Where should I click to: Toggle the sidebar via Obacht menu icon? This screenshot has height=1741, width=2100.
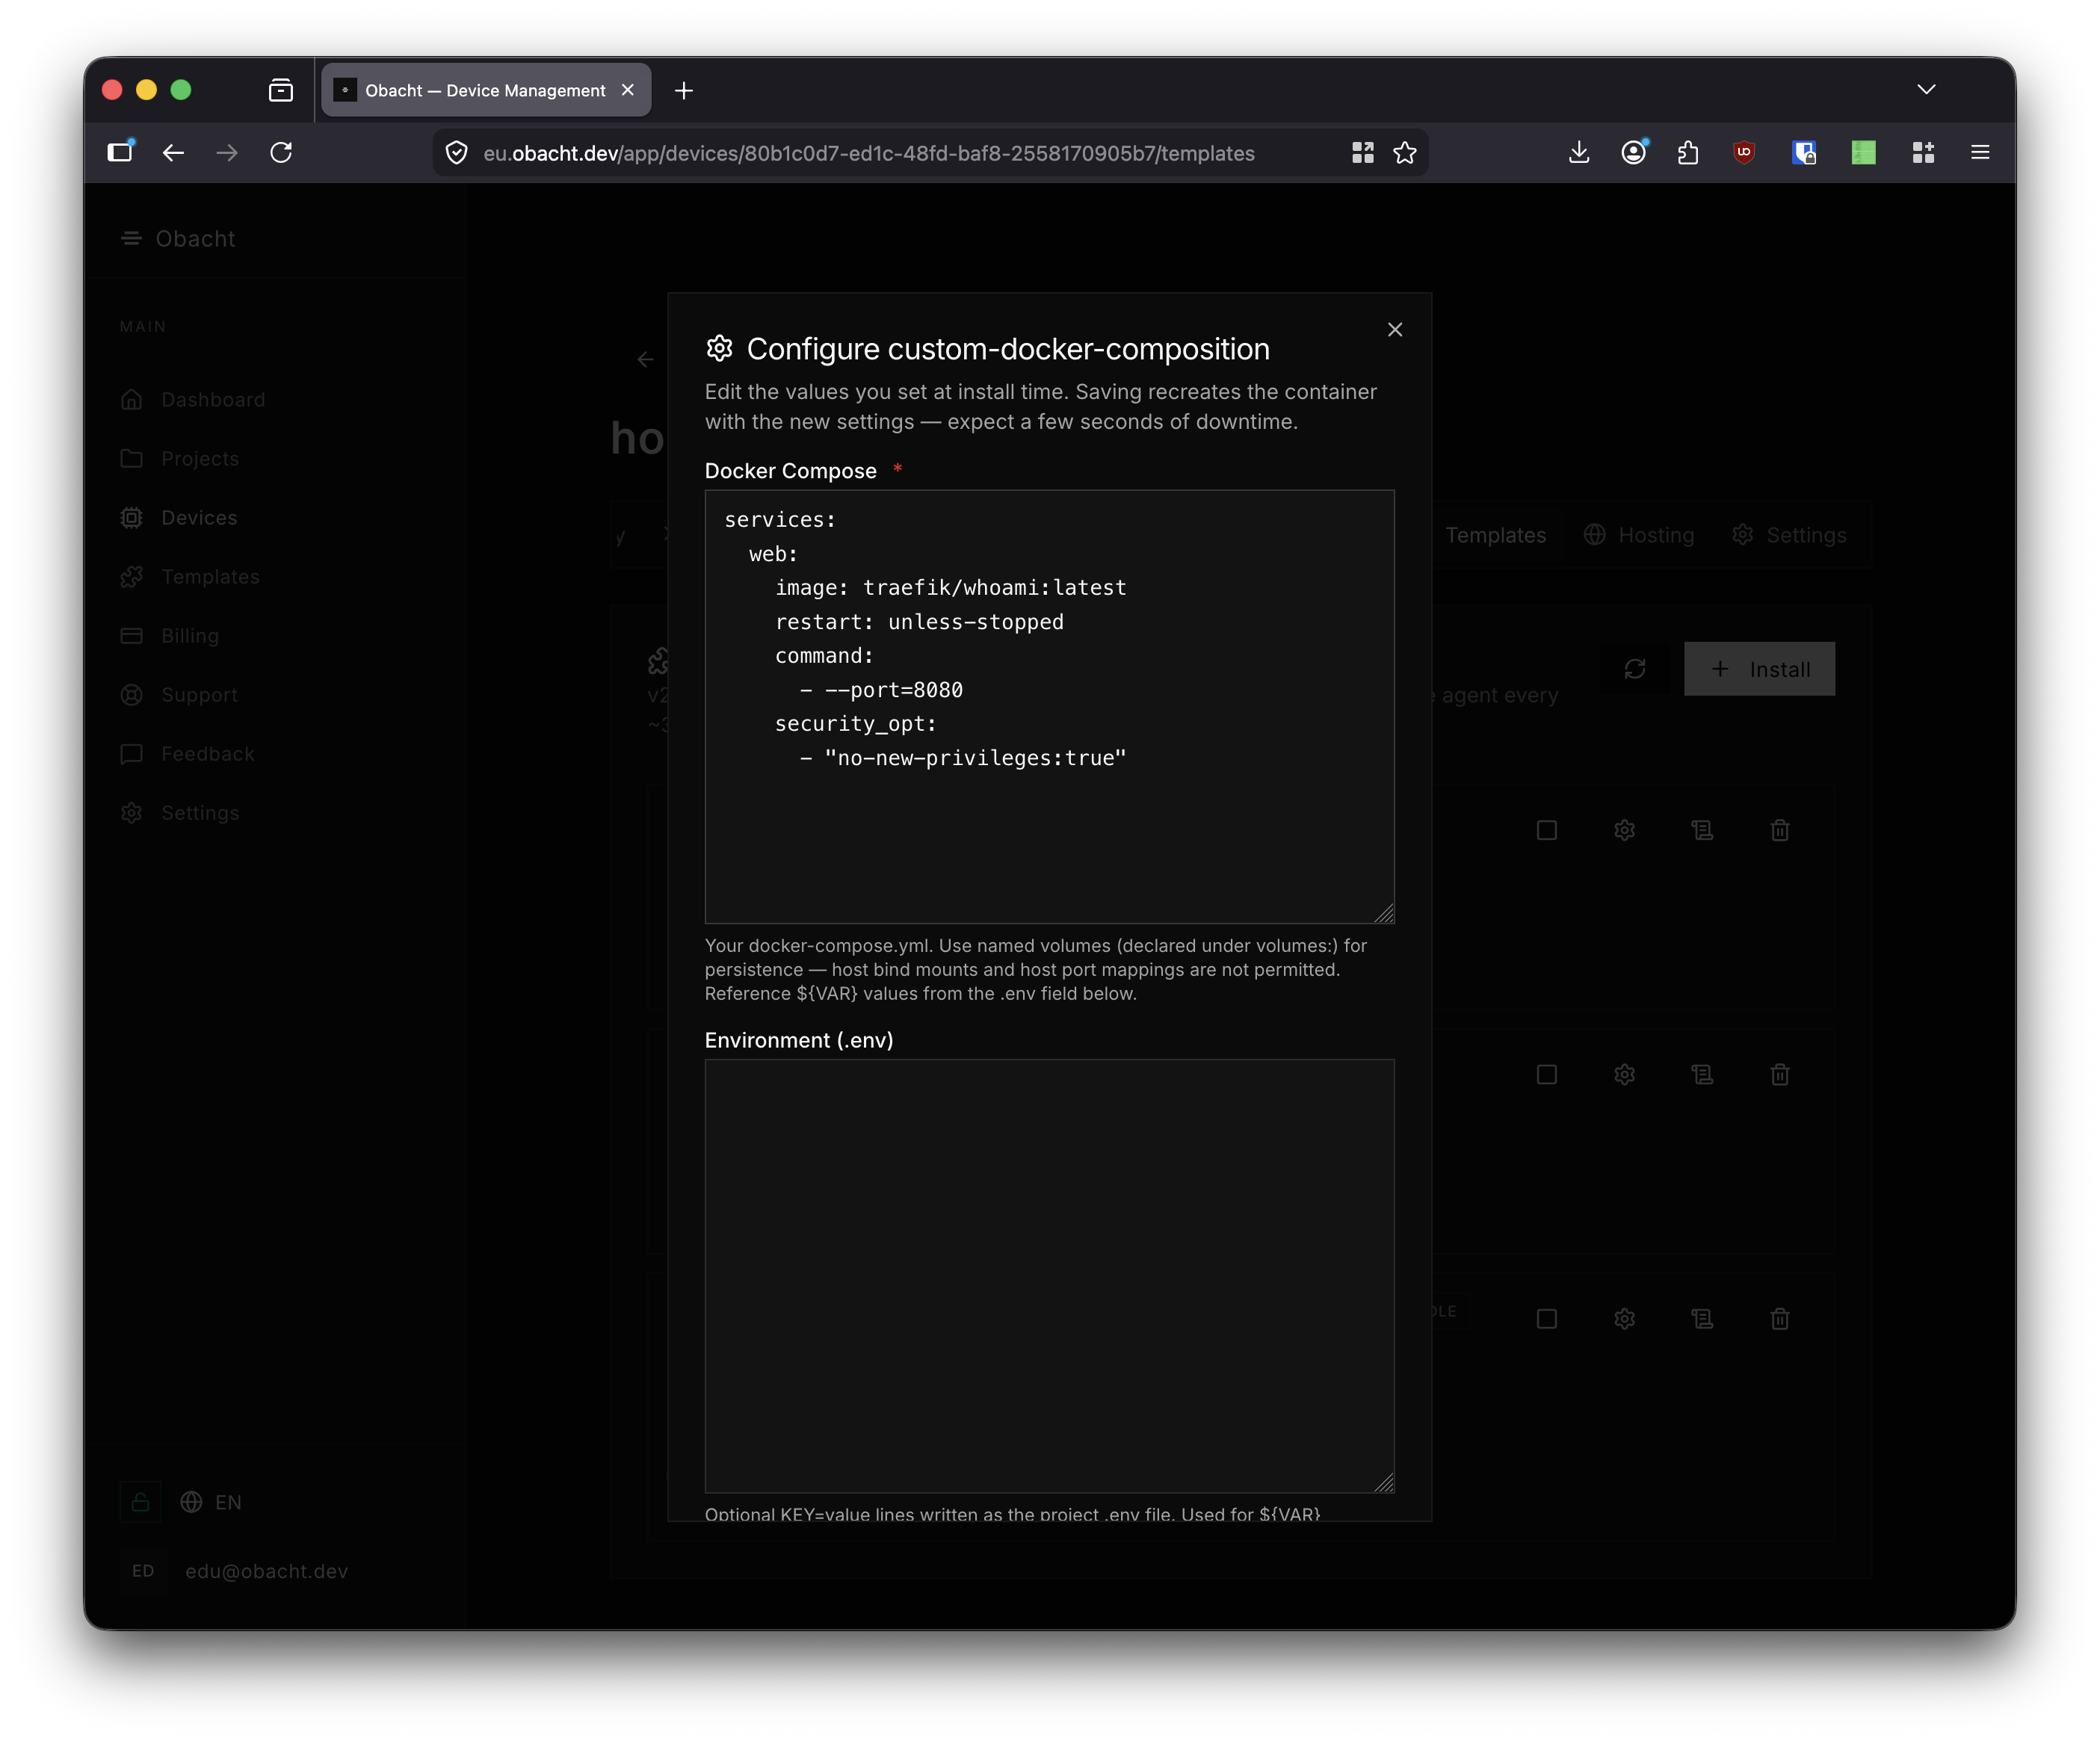pyautogui.click(x=131, y=238)
